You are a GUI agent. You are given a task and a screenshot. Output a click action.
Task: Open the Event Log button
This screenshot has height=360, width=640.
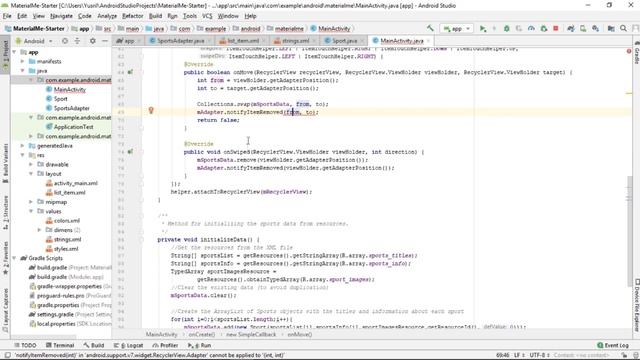613,345
